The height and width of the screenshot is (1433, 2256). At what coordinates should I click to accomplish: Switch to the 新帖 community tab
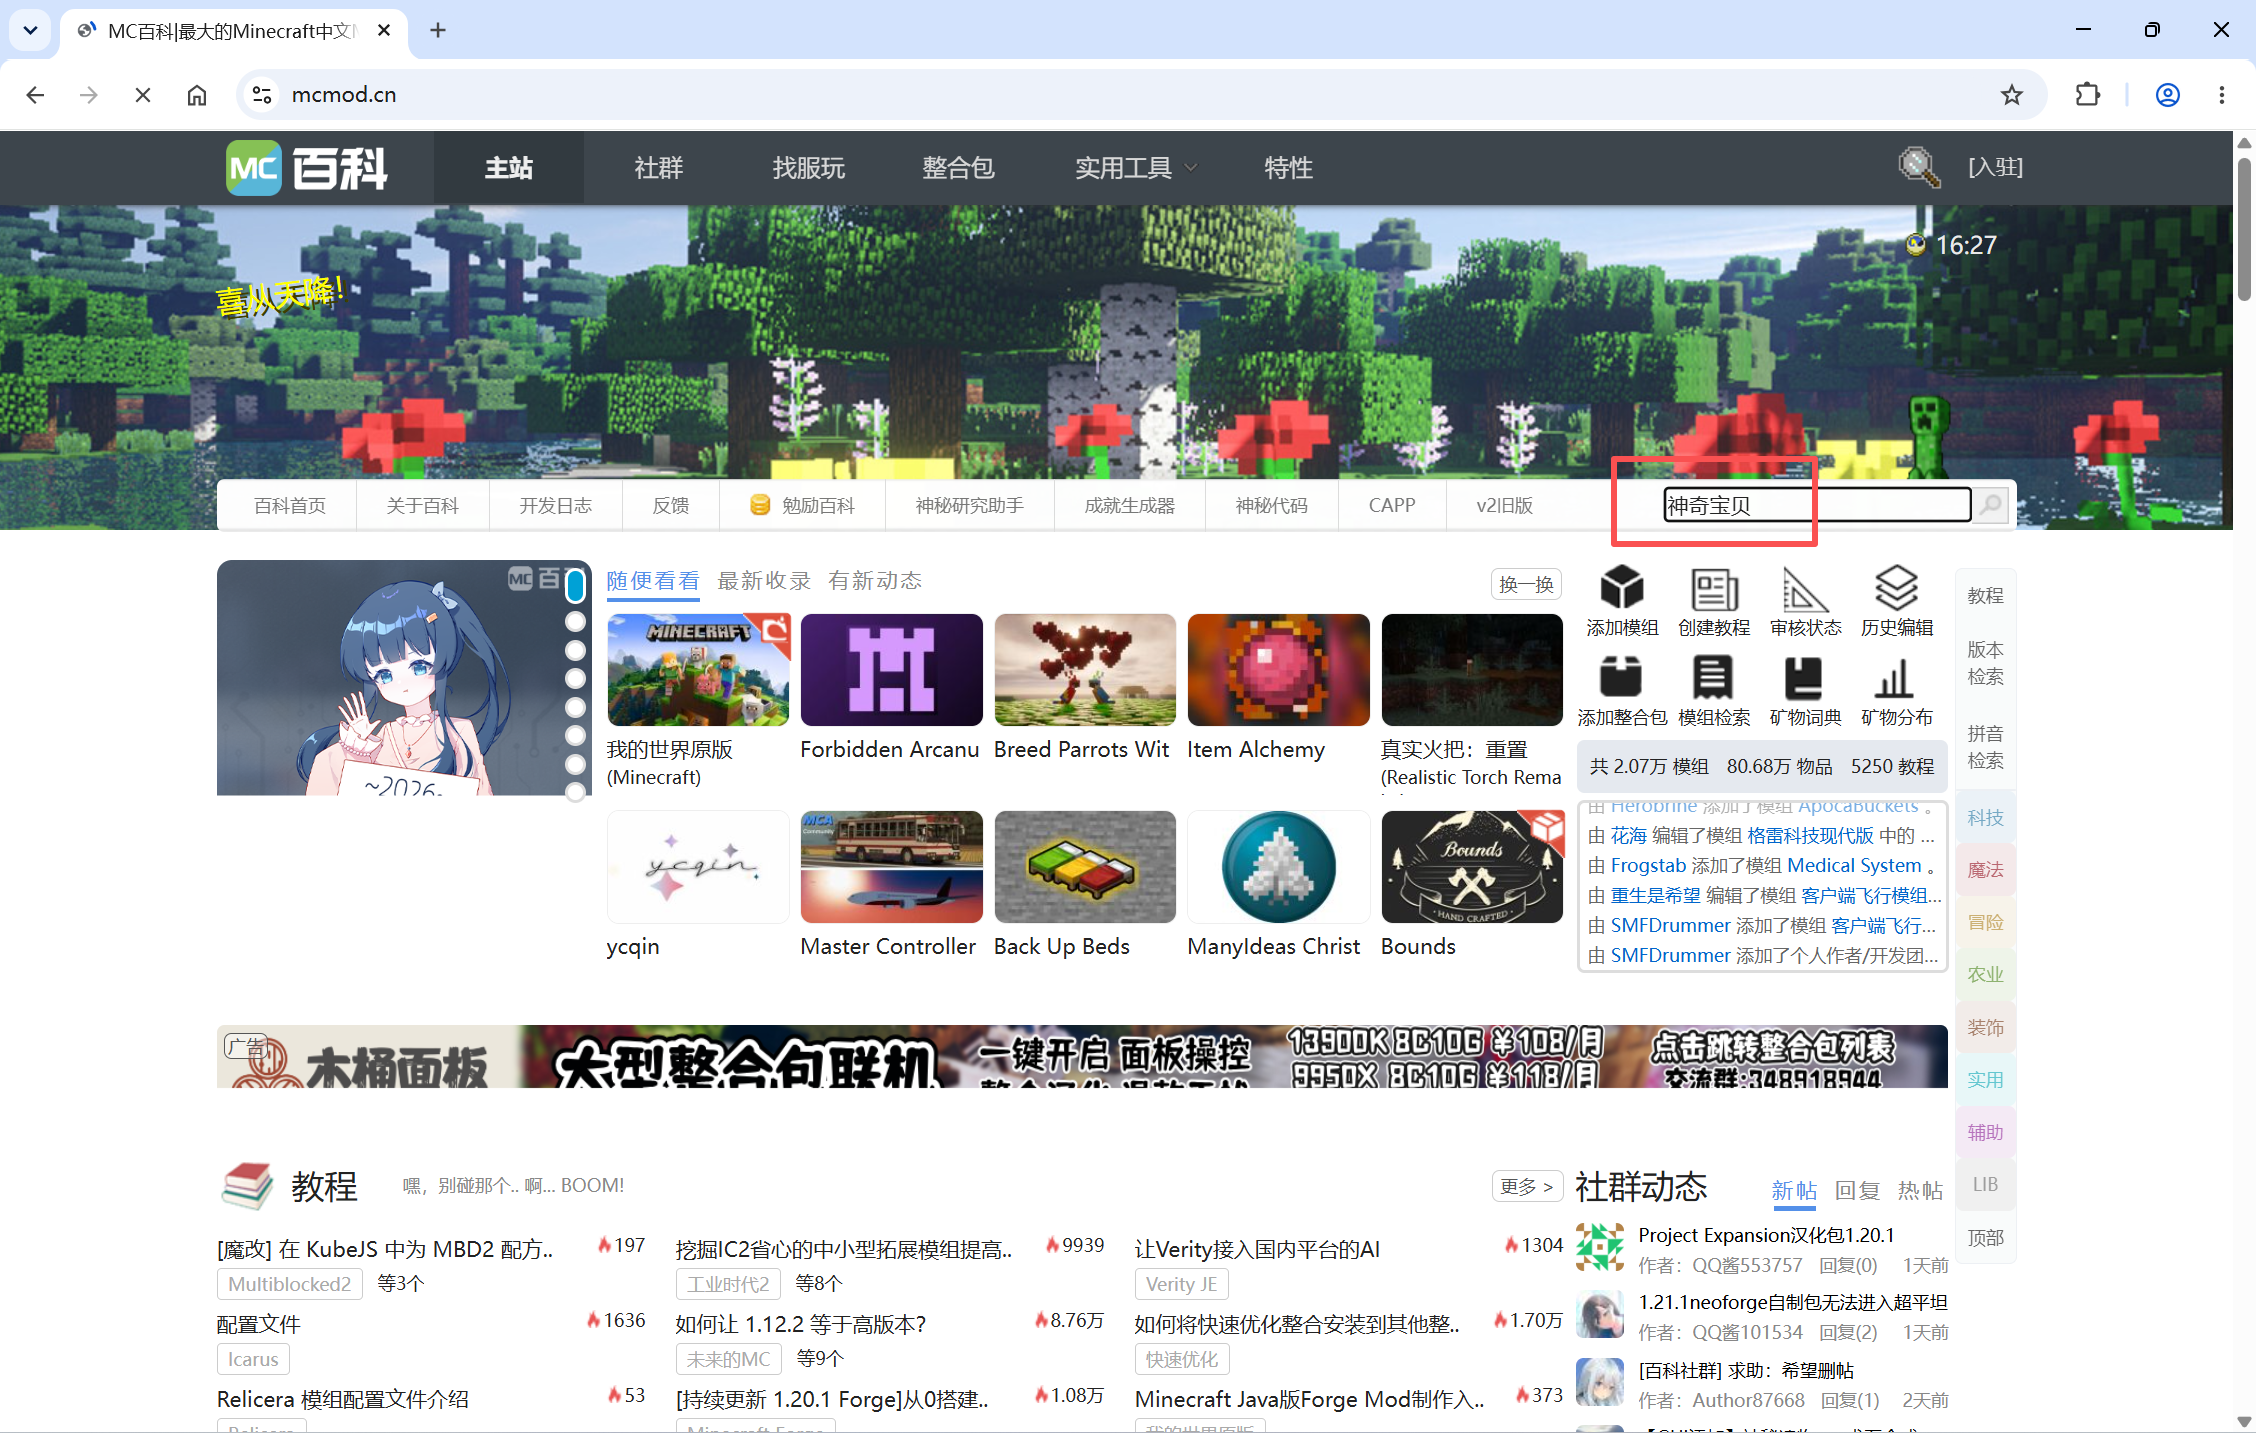(1794, 1190)
